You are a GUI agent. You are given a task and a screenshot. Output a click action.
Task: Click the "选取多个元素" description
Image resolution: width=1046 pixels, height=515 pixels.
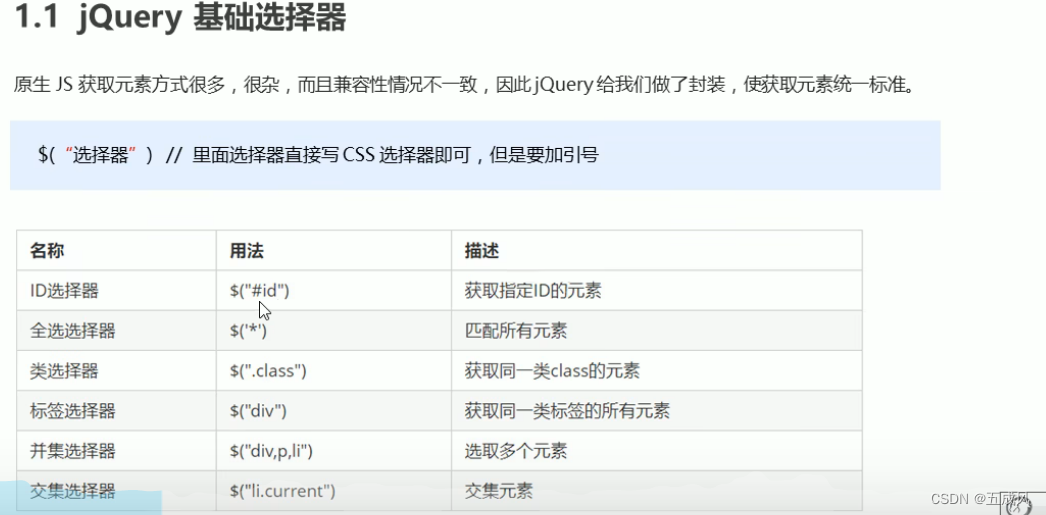[x=516, y=451]
